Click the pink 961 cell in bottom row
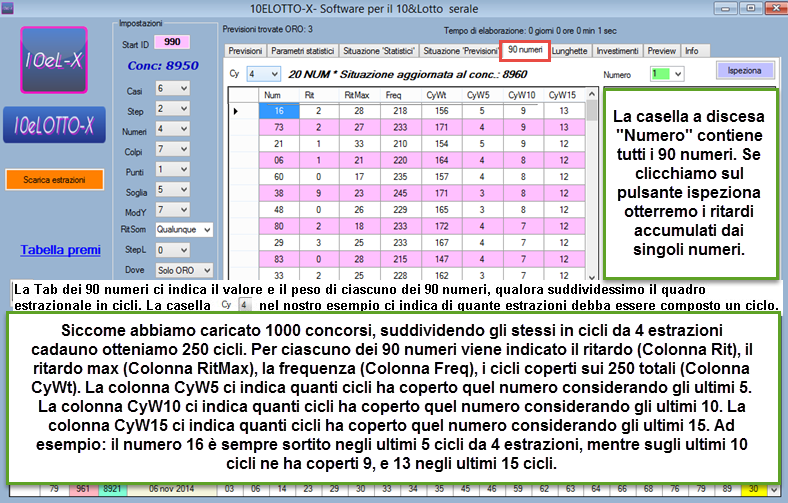The image size is (788, 503). [x=83, y=489]
